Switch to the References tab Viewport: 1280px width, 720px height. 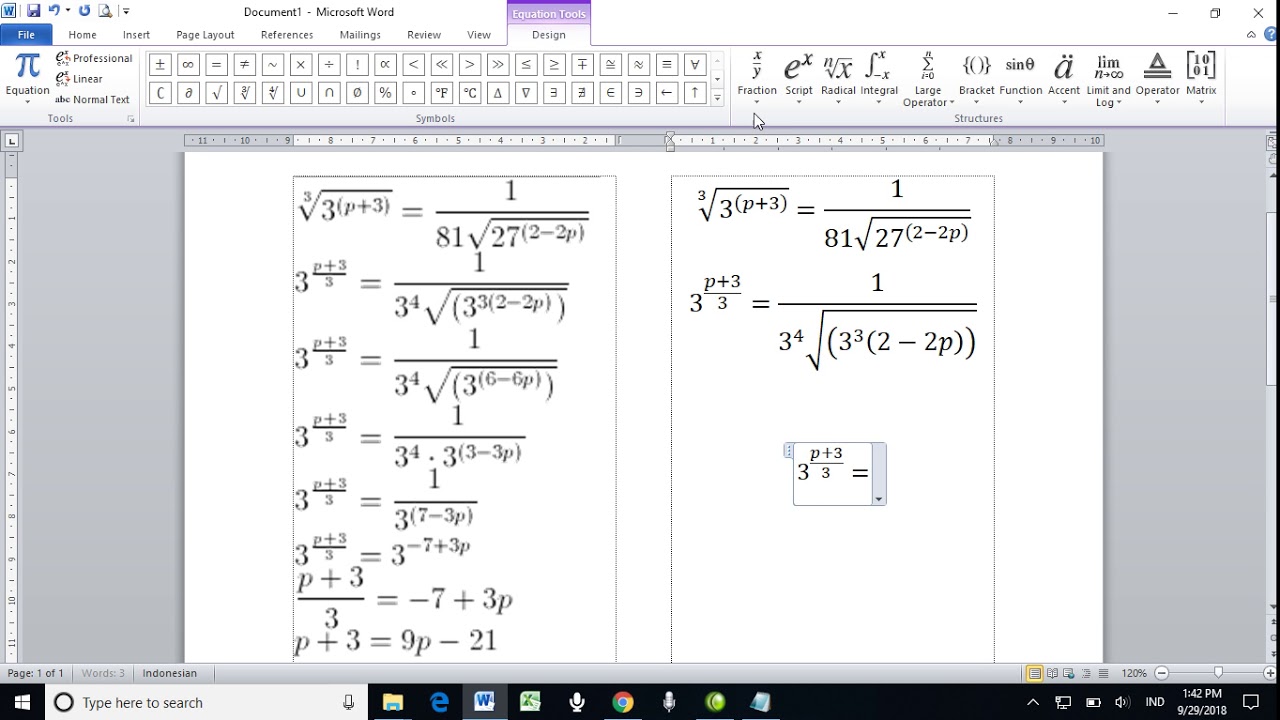click(x=287, y=35)
